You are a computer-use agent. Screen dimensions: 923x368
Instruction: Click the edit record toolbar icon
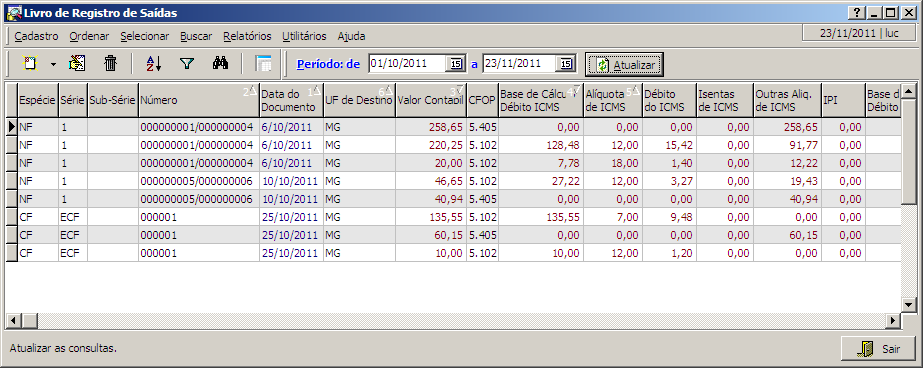[x=77, y=64]
